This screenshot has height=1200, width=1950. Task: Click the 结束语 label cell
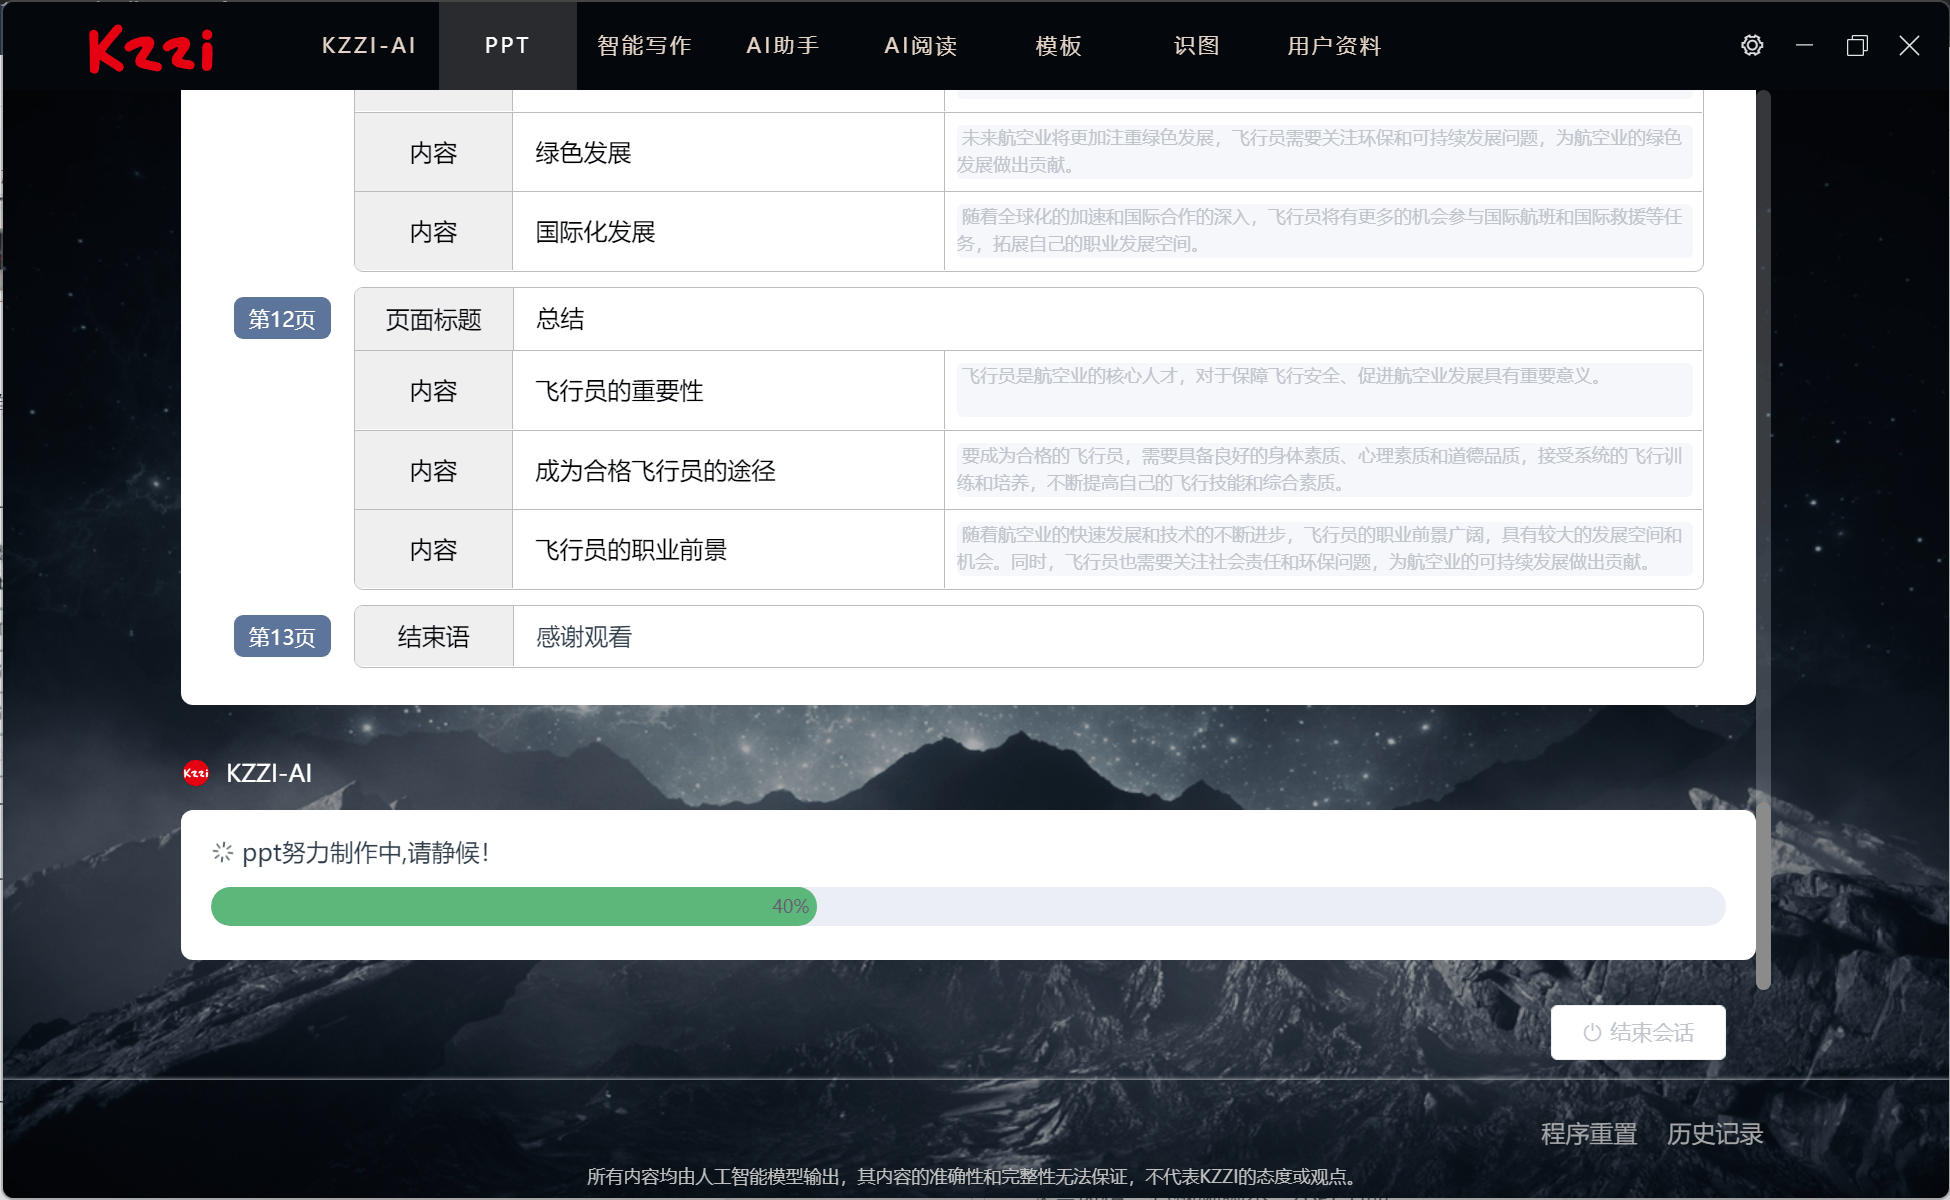coord(434,636)
